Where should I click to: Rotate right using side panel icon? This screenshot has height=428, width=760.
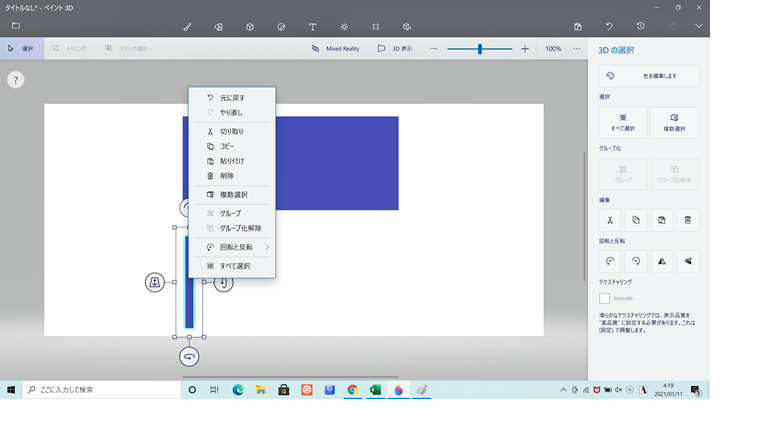pyautogui.click(x=636, y=261)
